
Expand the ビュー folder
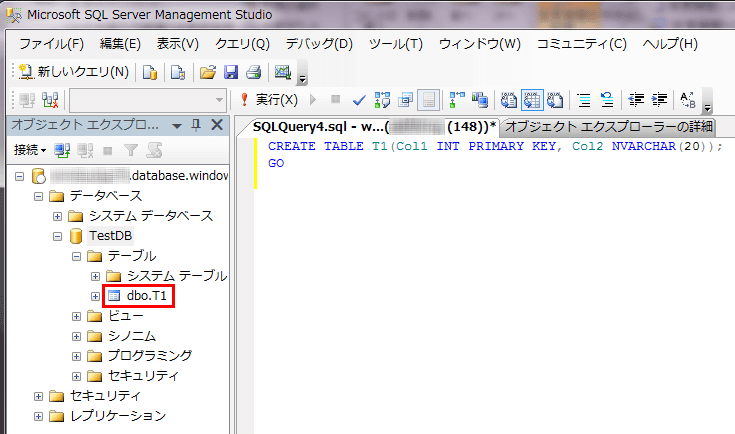pyautogui.click(x=76, y=316)
